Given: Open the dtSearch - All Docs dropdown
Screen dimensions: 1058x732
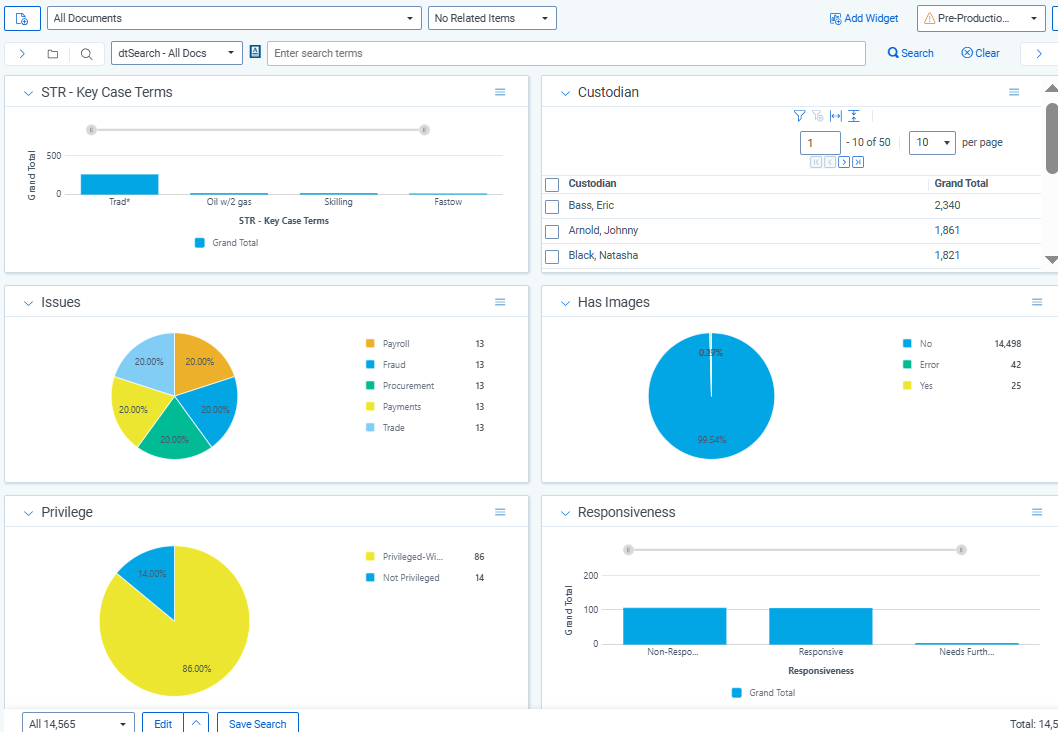Looking at the screenshot, I should tap(177, 53).
